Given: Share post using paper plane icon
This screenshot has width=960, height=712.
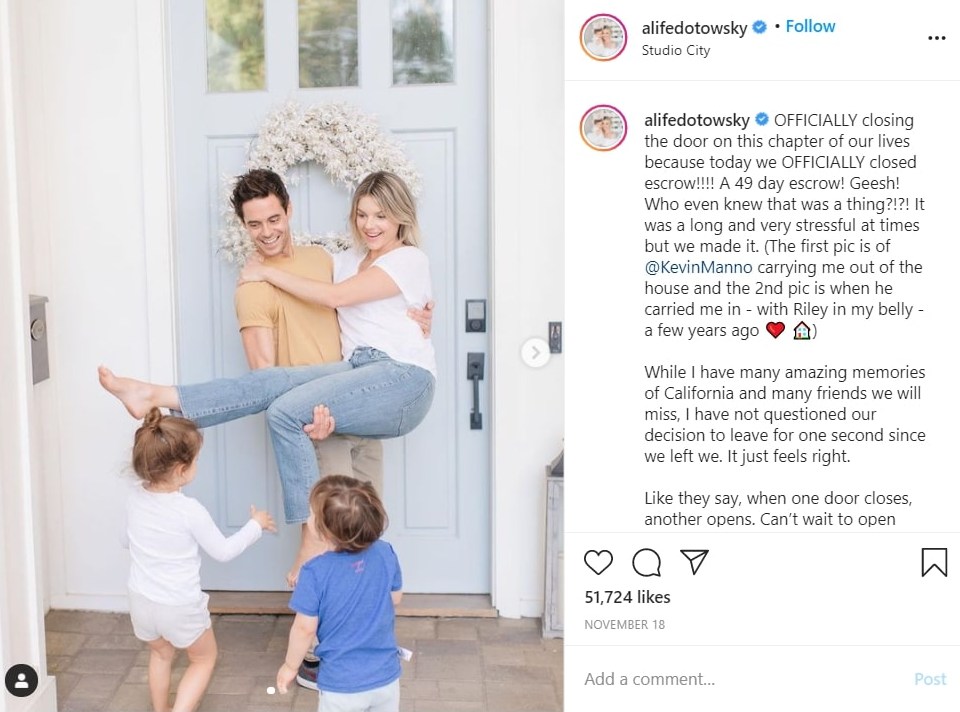Looking at the screenshot, I should 694,561.
